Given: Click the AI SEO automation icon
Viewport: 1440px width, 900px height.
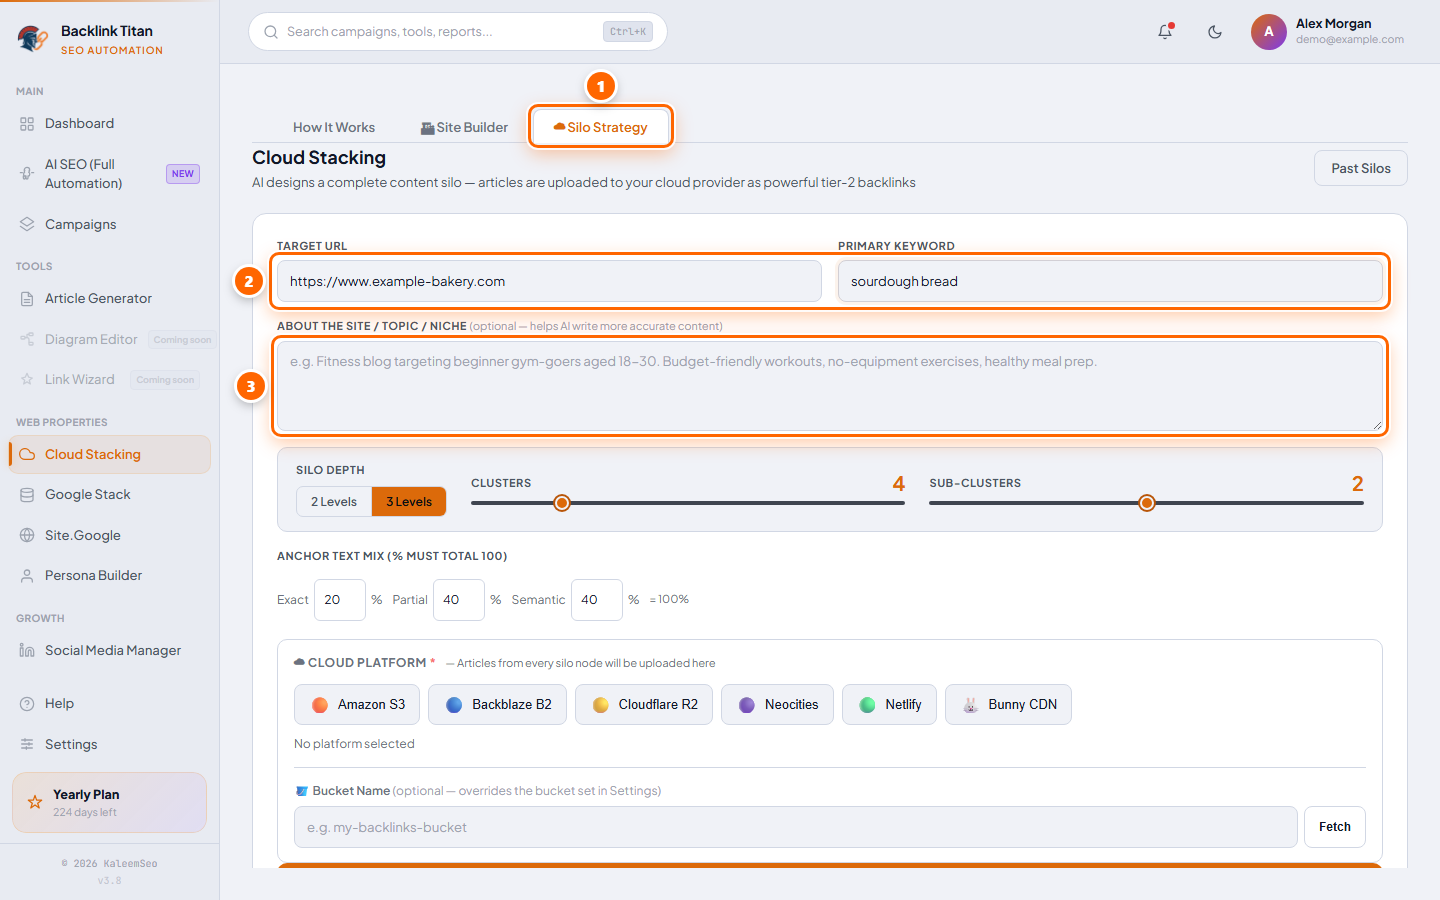Looking at the screenshot, I should coord(27,174).
